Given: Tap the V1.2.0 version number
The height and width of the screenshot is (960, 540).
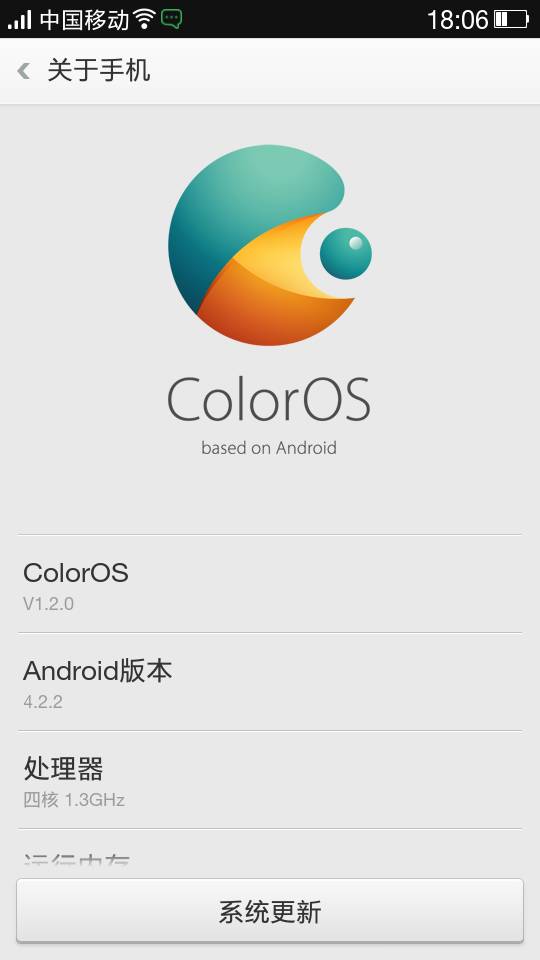Looking at the screenshot, I should (x=48, y=604).
